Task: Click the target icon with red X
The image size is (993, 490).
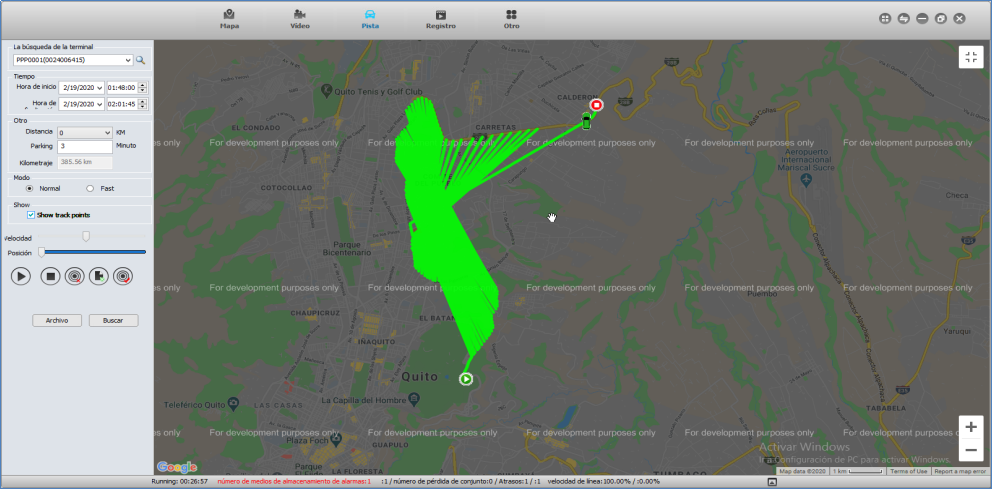Action: (x=75, y=276)
